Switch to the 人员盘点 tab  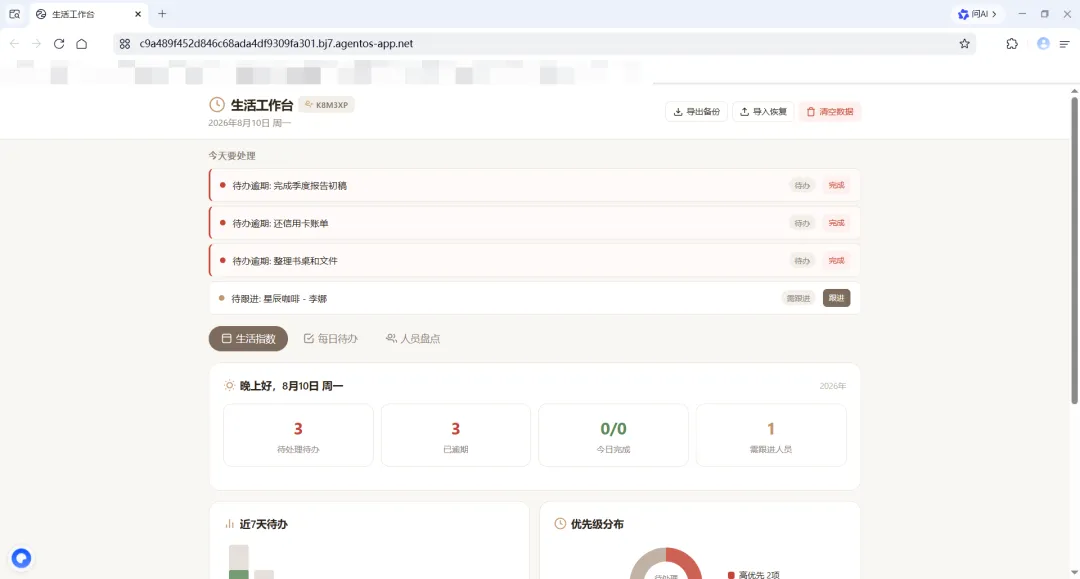click(413, 339)
